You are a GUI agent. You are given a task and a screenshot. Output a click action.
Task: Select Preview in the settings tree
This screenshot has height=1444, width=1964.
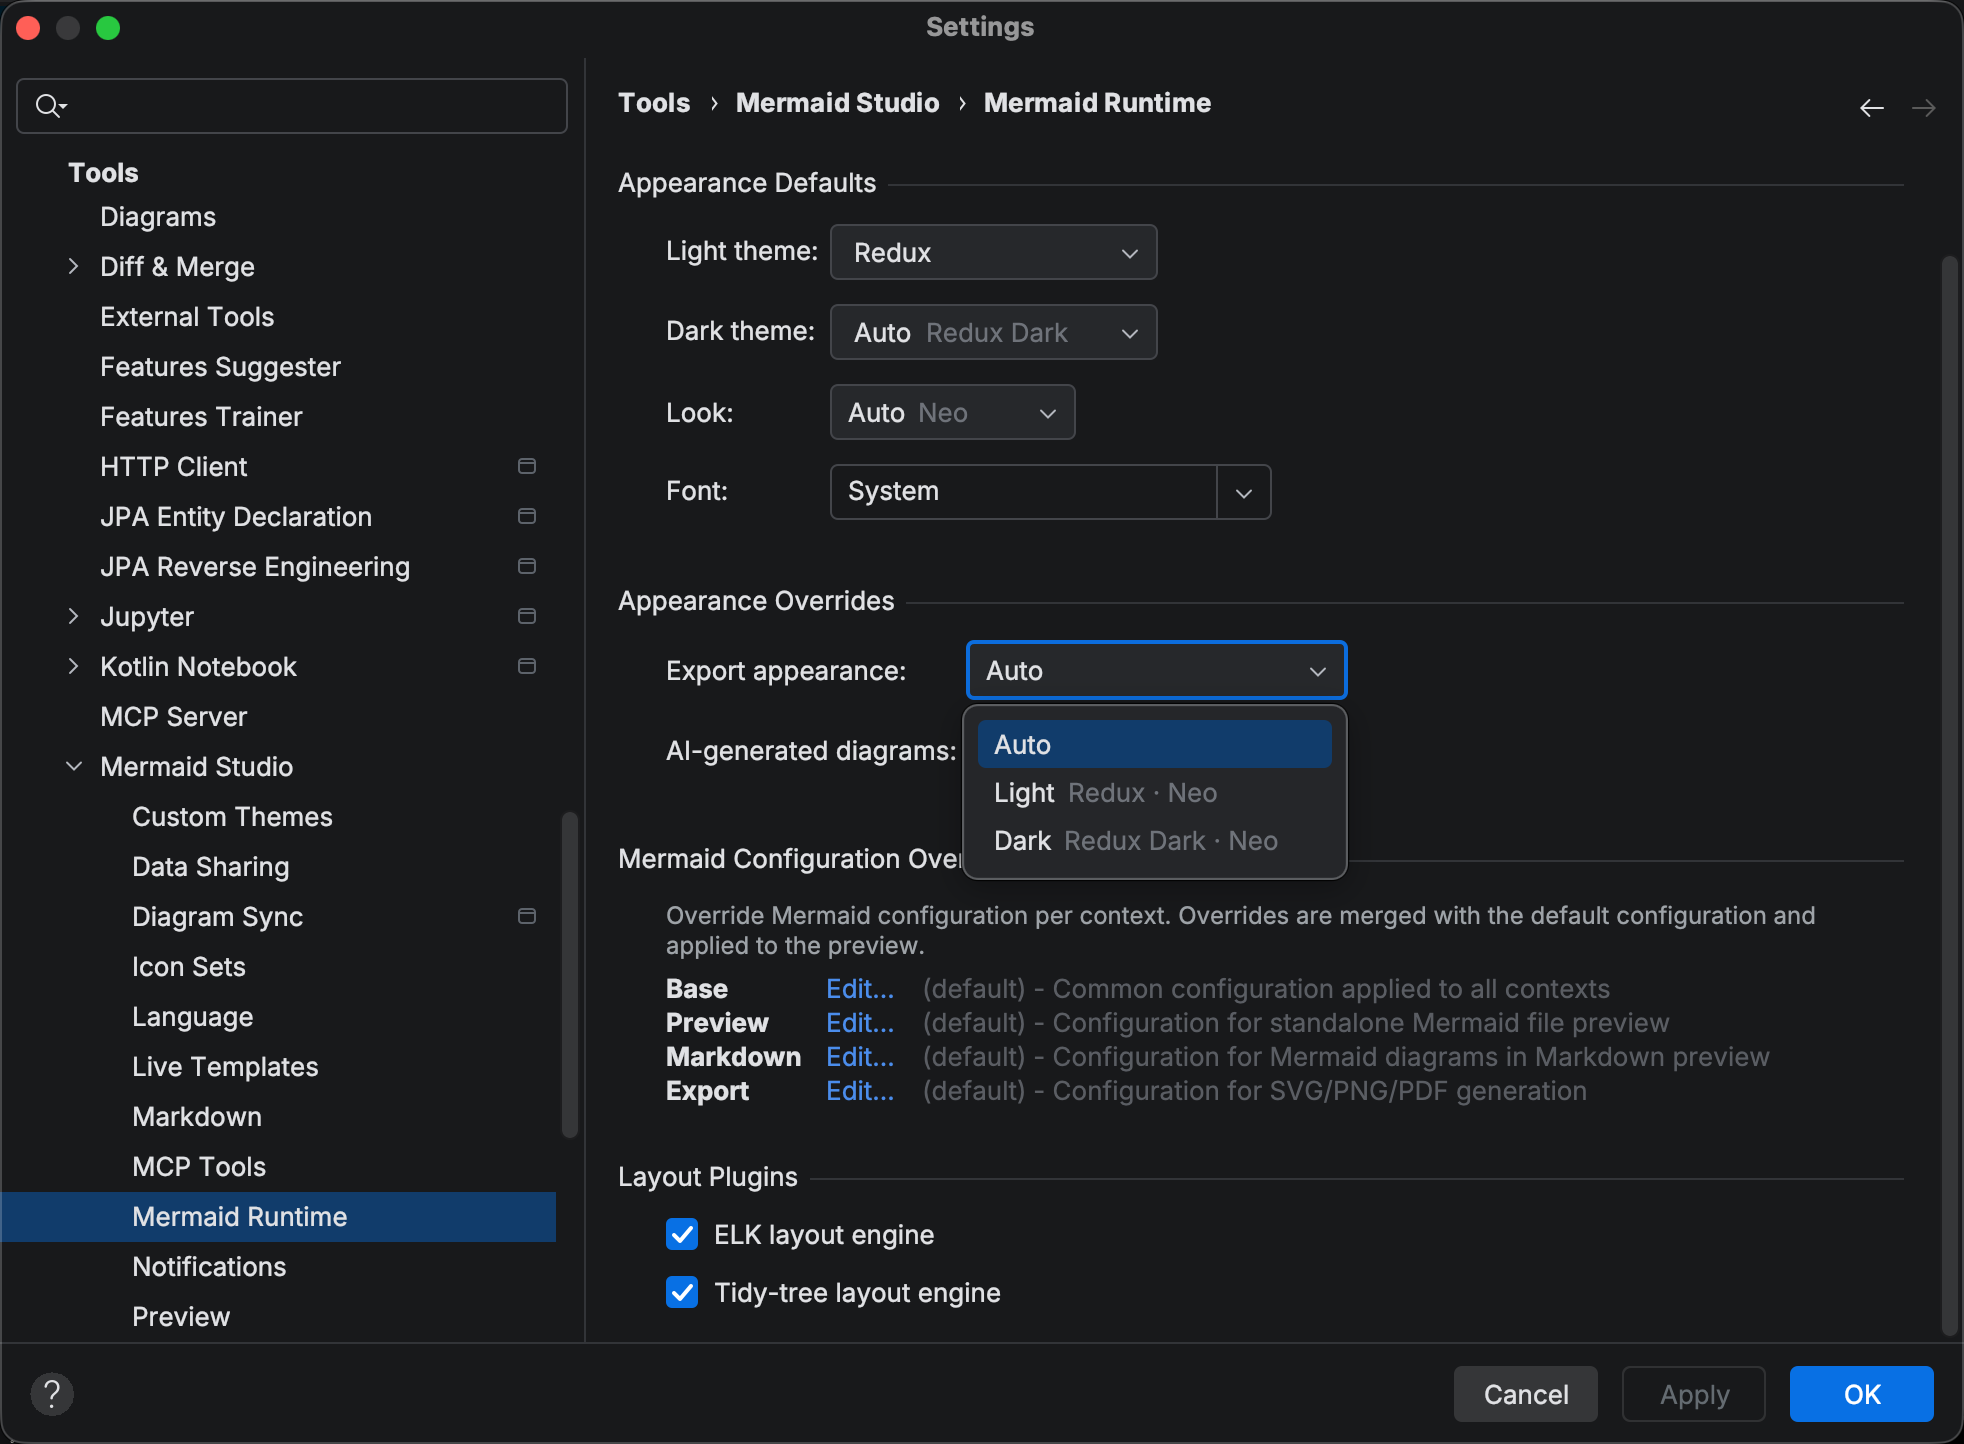pos(181,1316)
